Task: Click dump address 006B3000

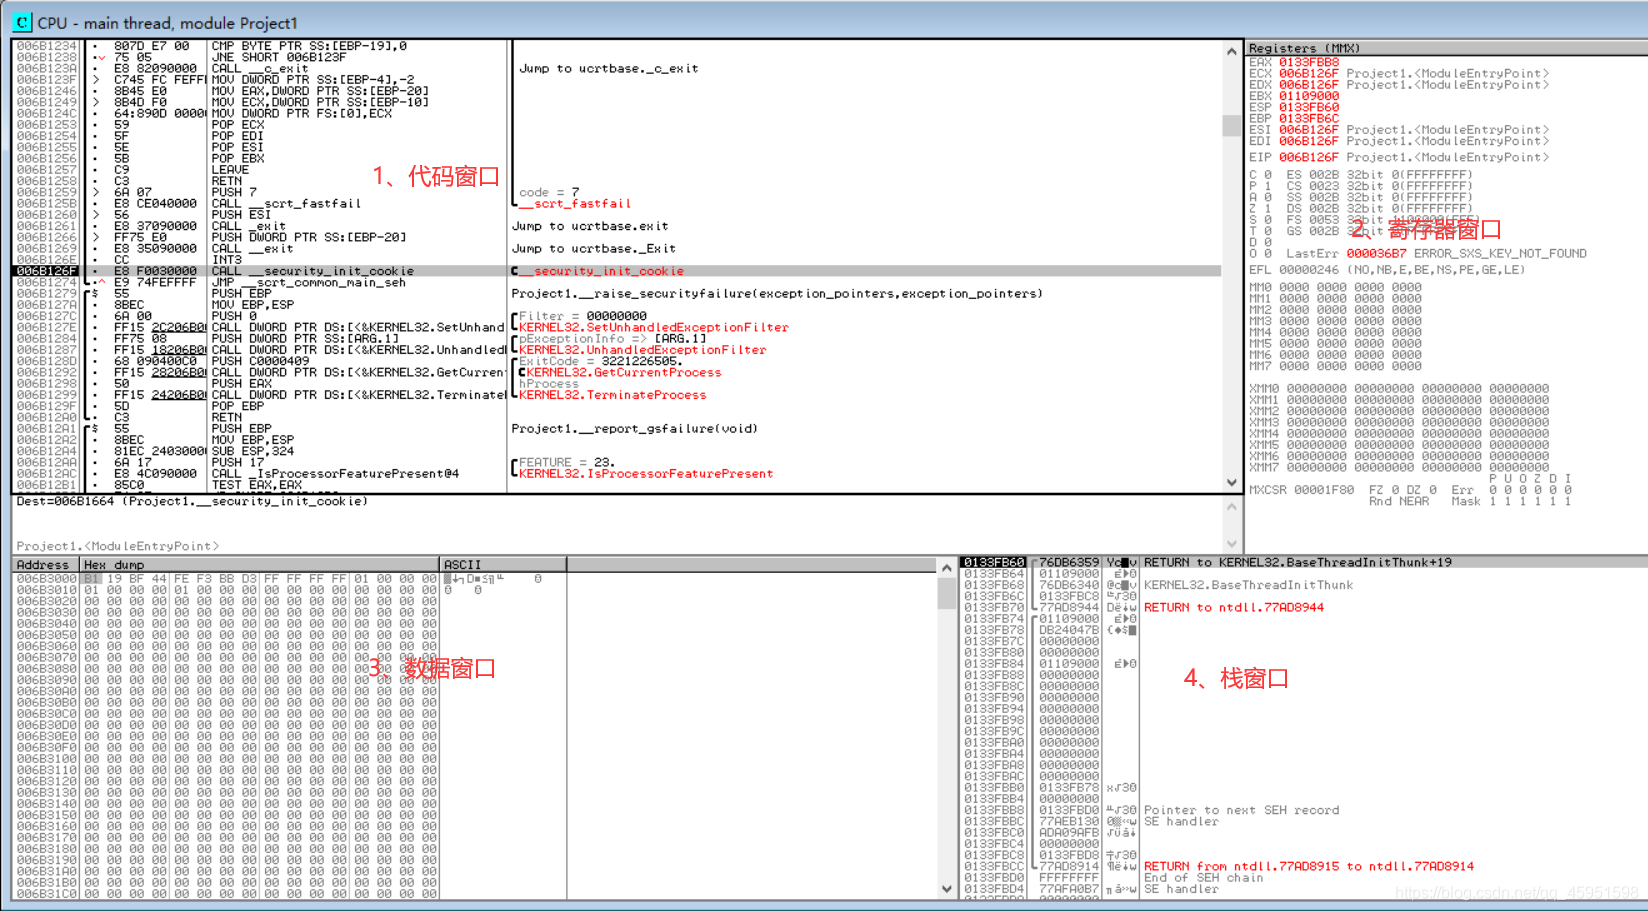Action: pyautogui.click(x=46, y=579)
